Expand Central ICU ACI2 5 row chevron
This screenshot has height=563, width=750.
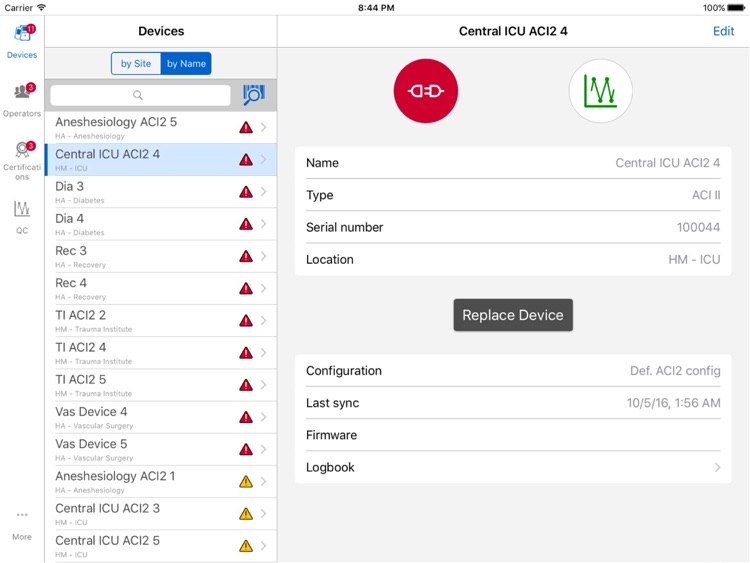coord(264,546)
